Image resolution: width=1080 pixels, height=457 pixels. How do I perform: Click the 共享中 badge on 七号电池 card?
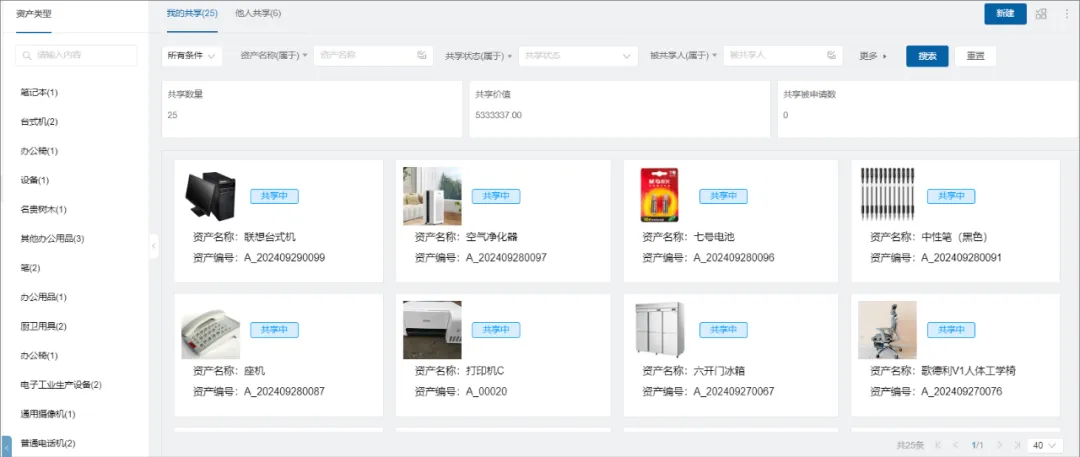point(723,196)
